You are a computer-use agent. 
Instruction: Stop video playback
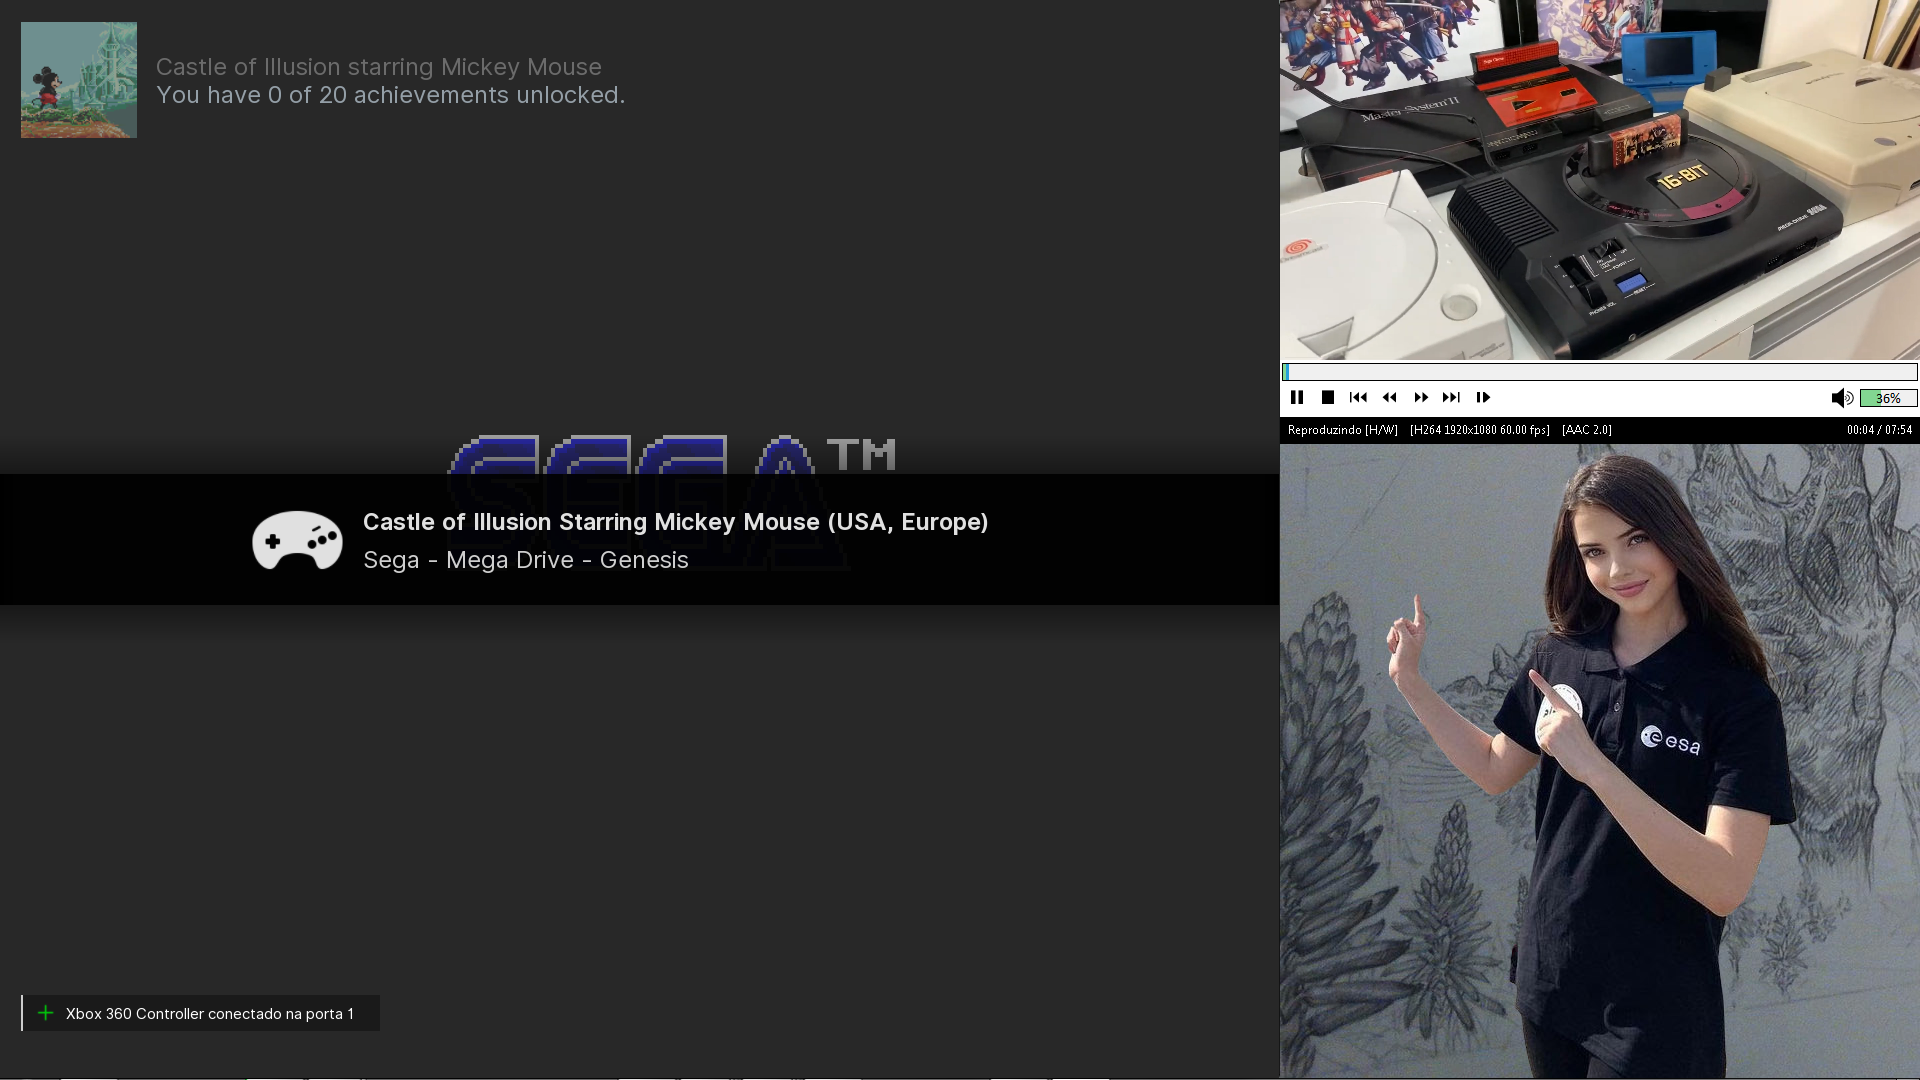1328,398
